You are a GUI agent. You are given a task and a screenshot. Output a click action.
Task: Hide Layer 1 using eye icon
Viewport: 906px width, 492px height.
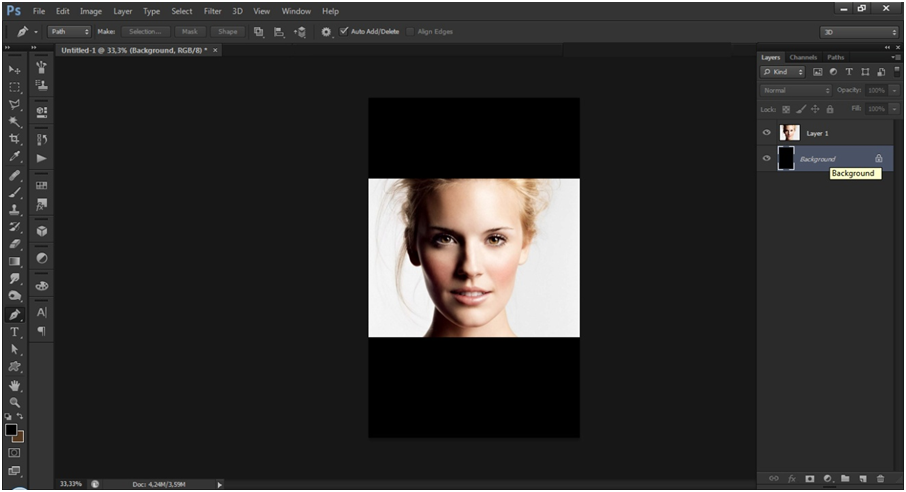click(x=767, y=133)
